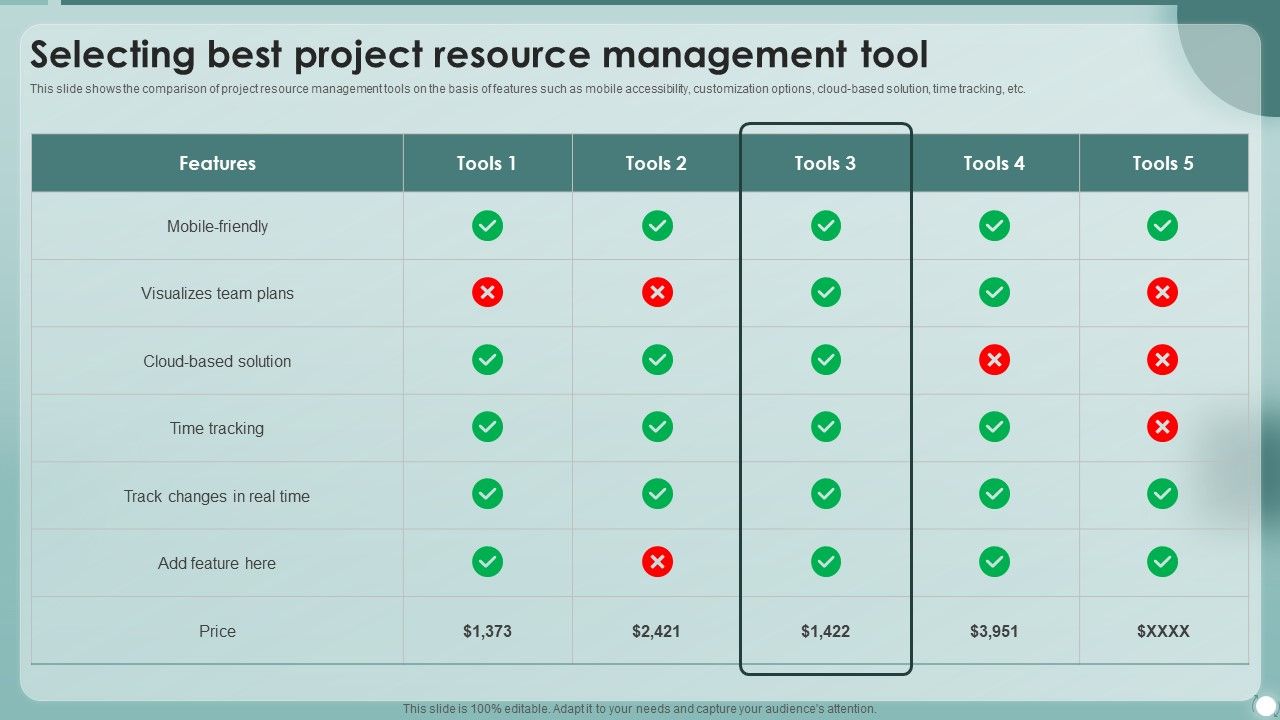The height and width of the screenshot is (720, 1280).
Task: Click the green check for Tools 5 Add feature here
Action: click(1162, 562)
